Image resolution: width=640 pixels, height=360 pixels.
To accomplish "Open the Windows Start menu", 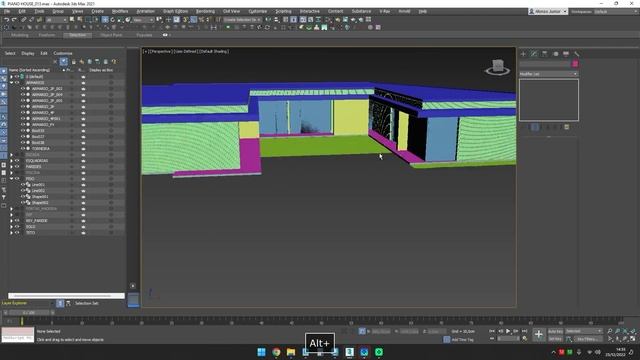I will [x=262, y=352].
